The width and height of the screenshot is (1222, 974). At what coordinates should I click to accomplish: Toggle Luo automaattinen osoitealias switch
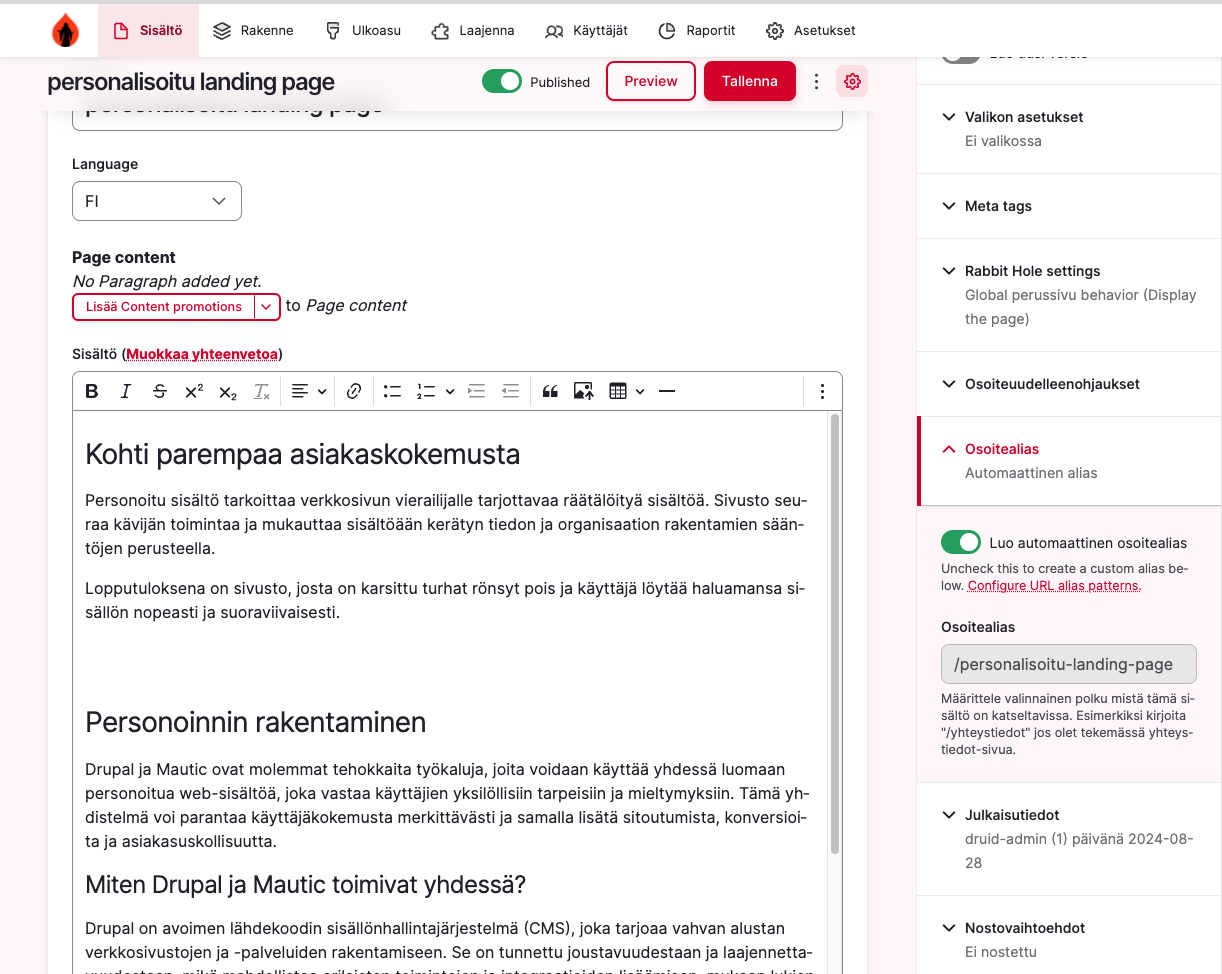tap(961, 542)
